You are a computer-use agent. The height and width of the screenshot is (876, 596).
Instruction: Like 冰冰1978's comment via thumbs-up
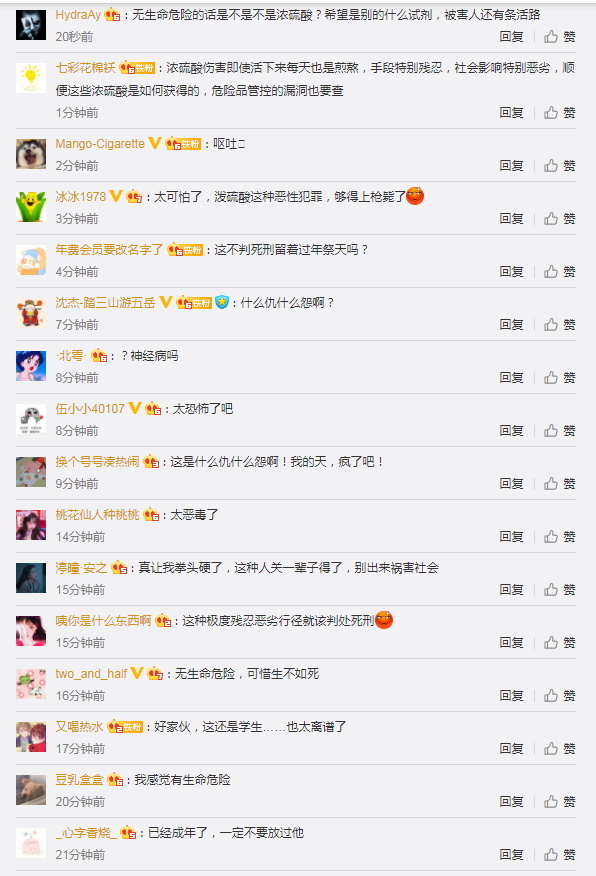pos(551,218)
